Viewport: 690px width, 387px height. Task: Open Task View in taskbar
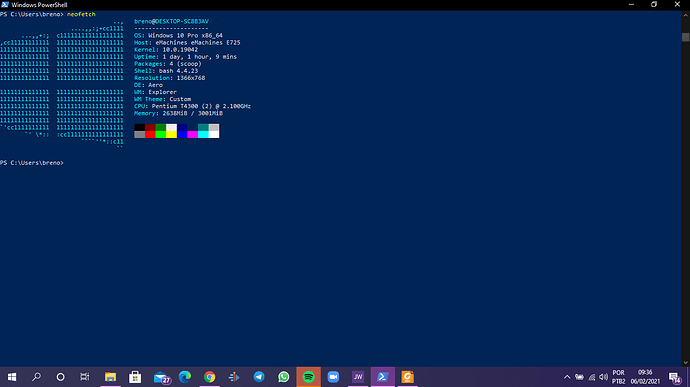click(85, 377)
